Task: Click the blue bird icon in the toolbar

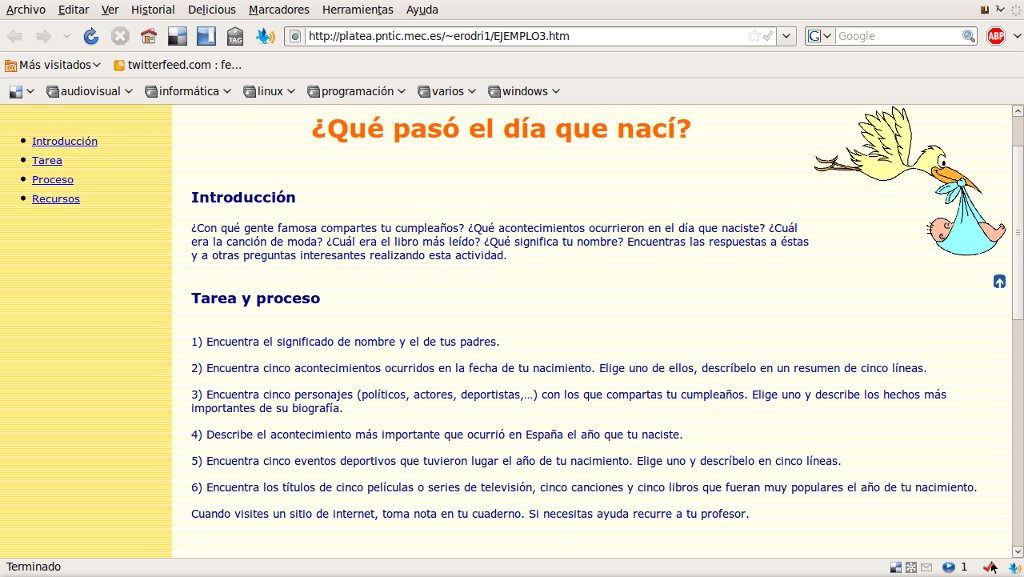Action: coord(264,36)
